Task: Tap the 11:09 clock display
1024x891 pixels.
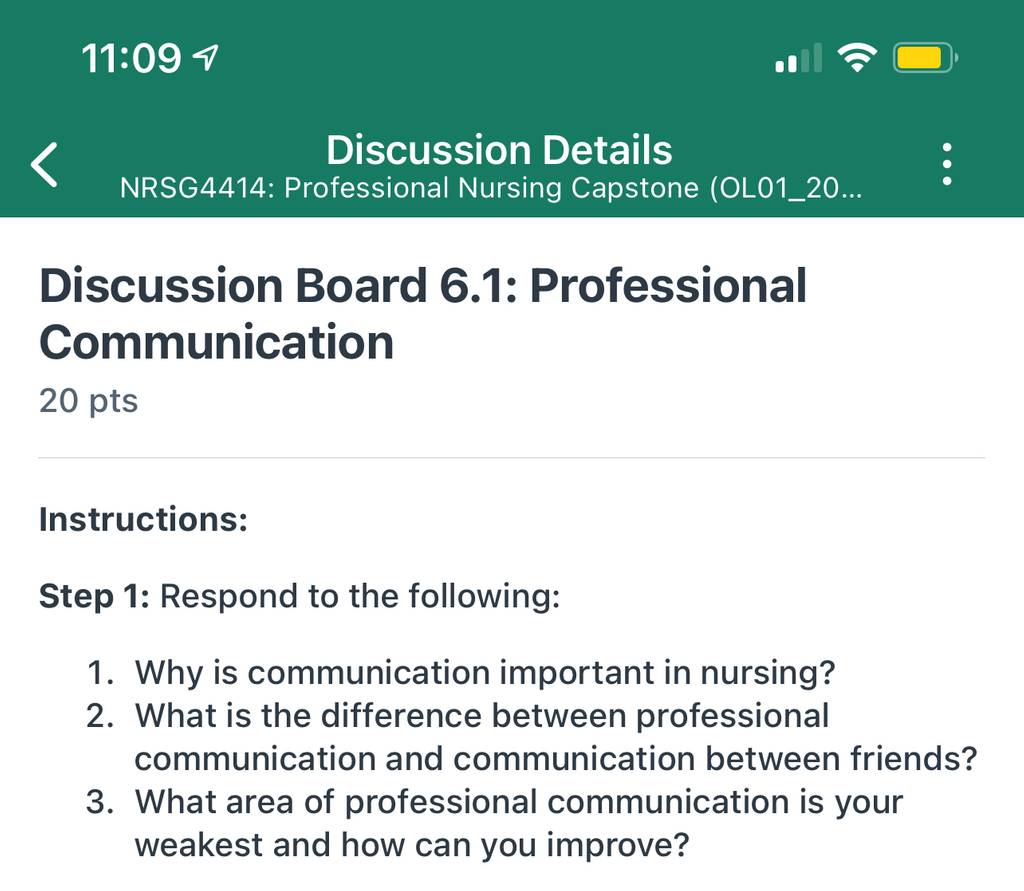Action: [131, 58]
